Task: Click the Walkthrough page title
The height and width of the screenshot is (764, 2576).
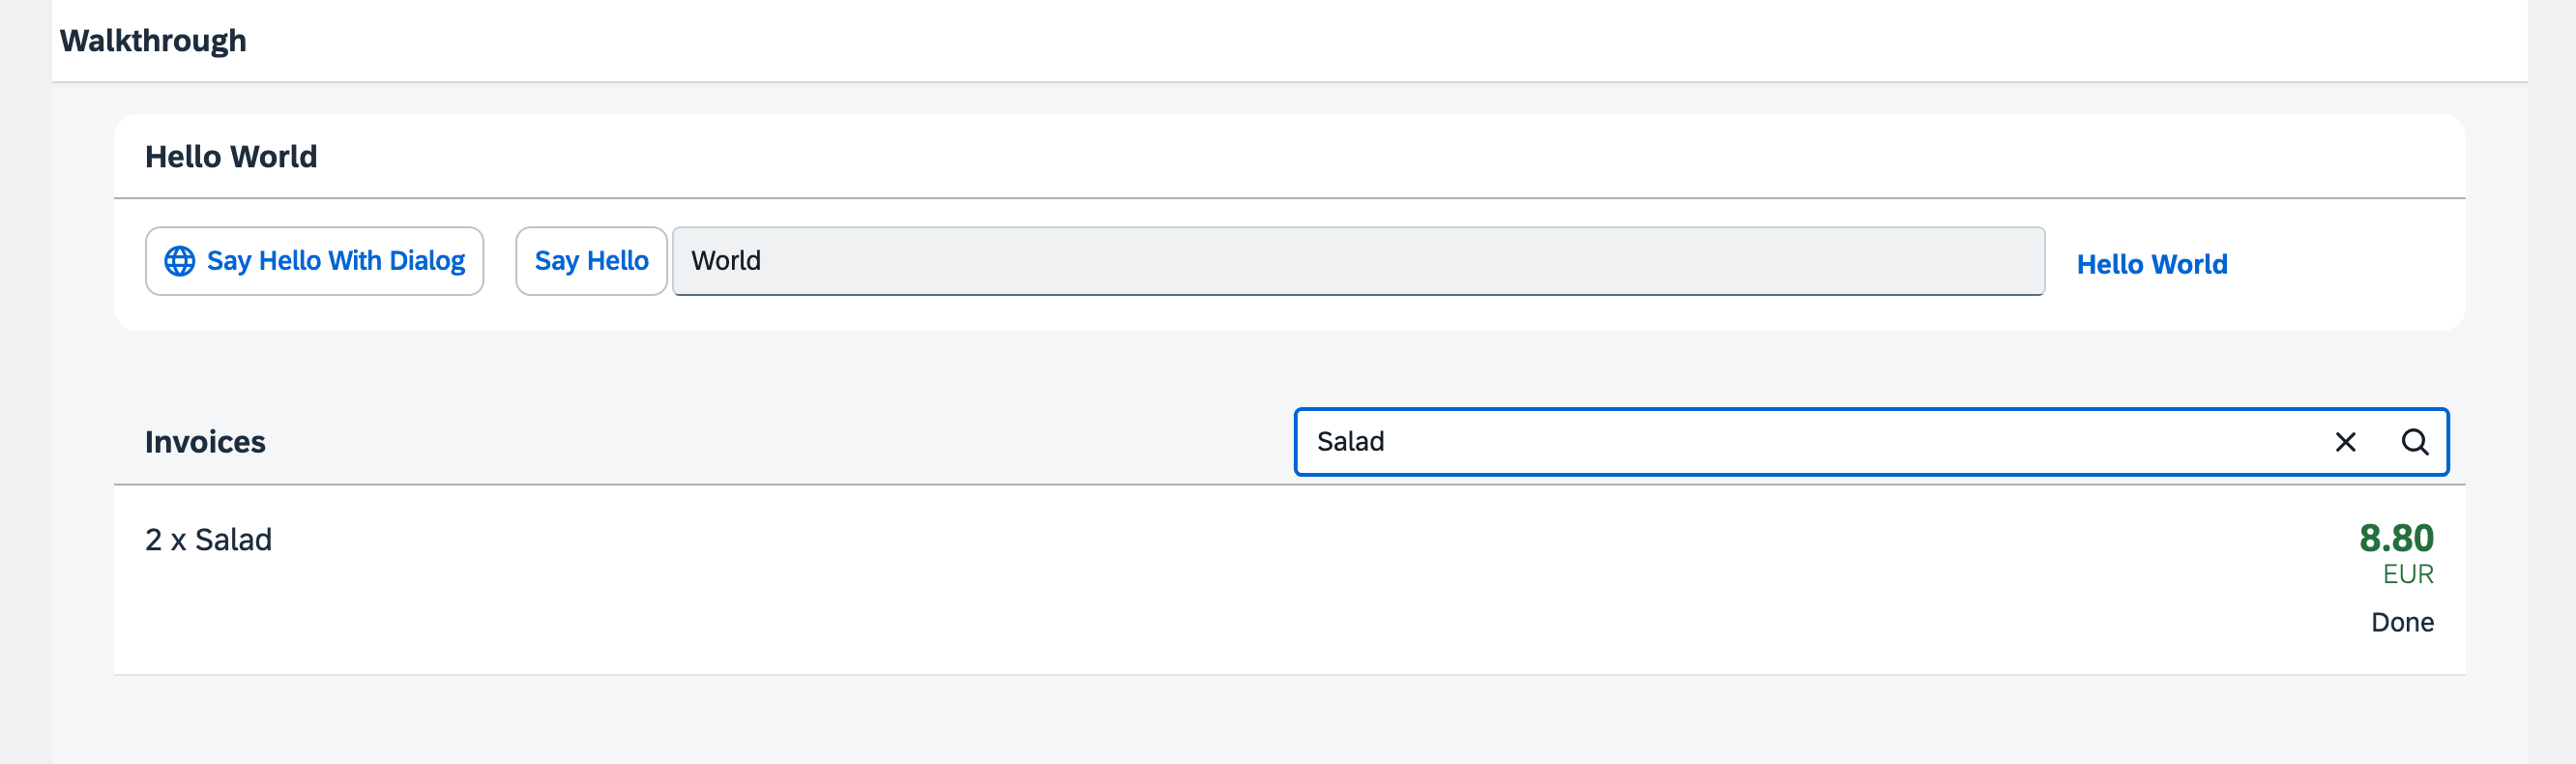Action: tap(153, 41)
